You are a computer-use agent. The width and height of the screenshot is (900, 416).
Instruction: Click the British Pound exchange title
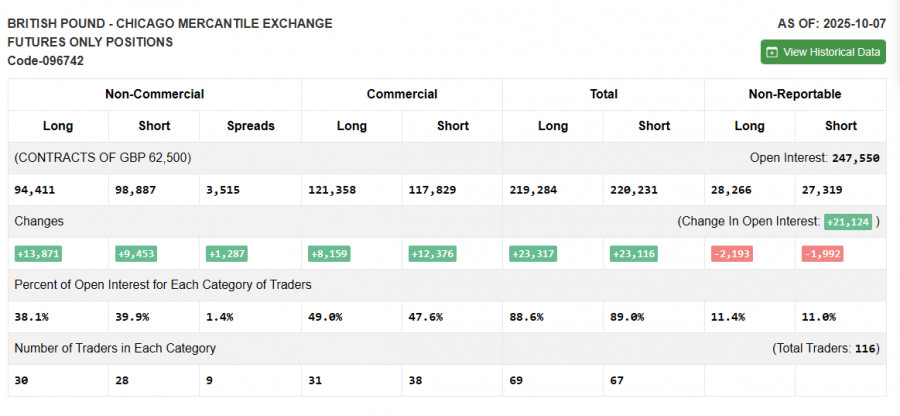click(x=170, y=23)
